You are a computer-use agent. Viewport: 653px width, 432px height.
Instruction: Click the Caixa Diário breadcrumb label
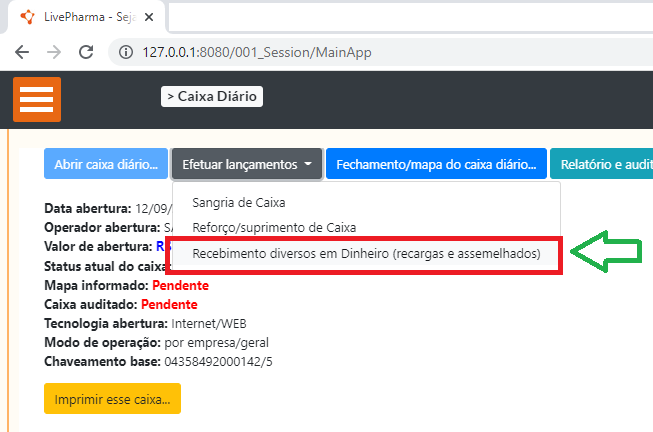point(212,96)
